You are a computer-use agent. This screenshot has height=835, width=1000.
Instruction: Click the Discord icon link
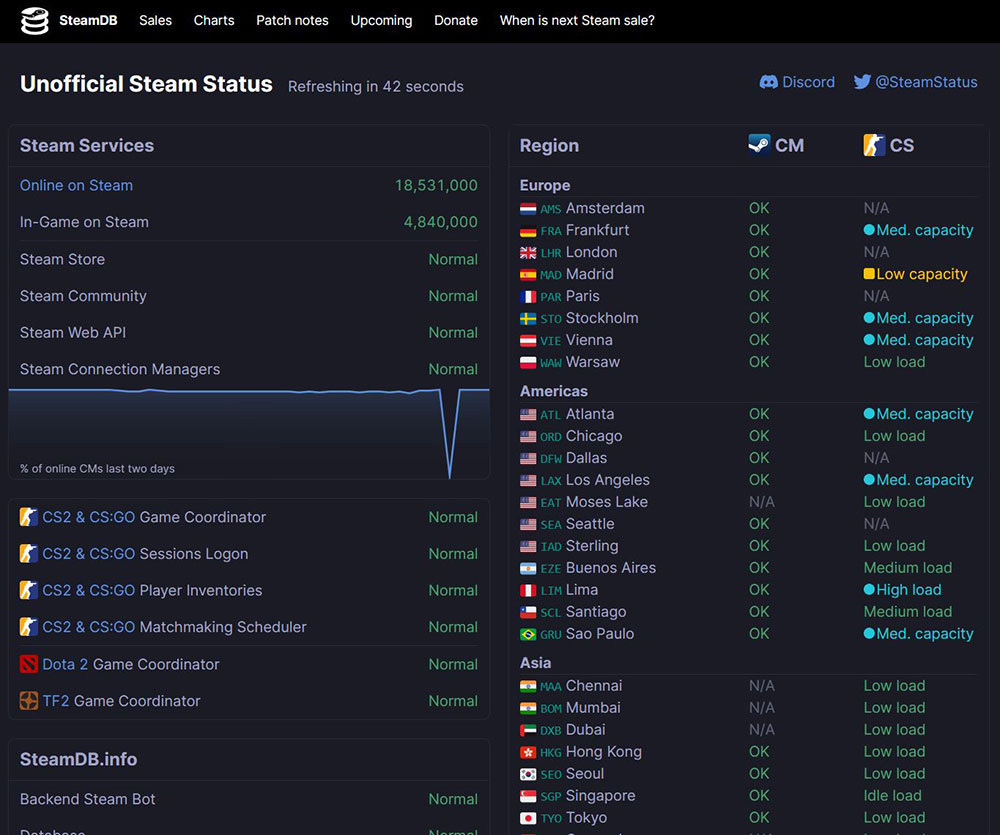pos(769,82)
